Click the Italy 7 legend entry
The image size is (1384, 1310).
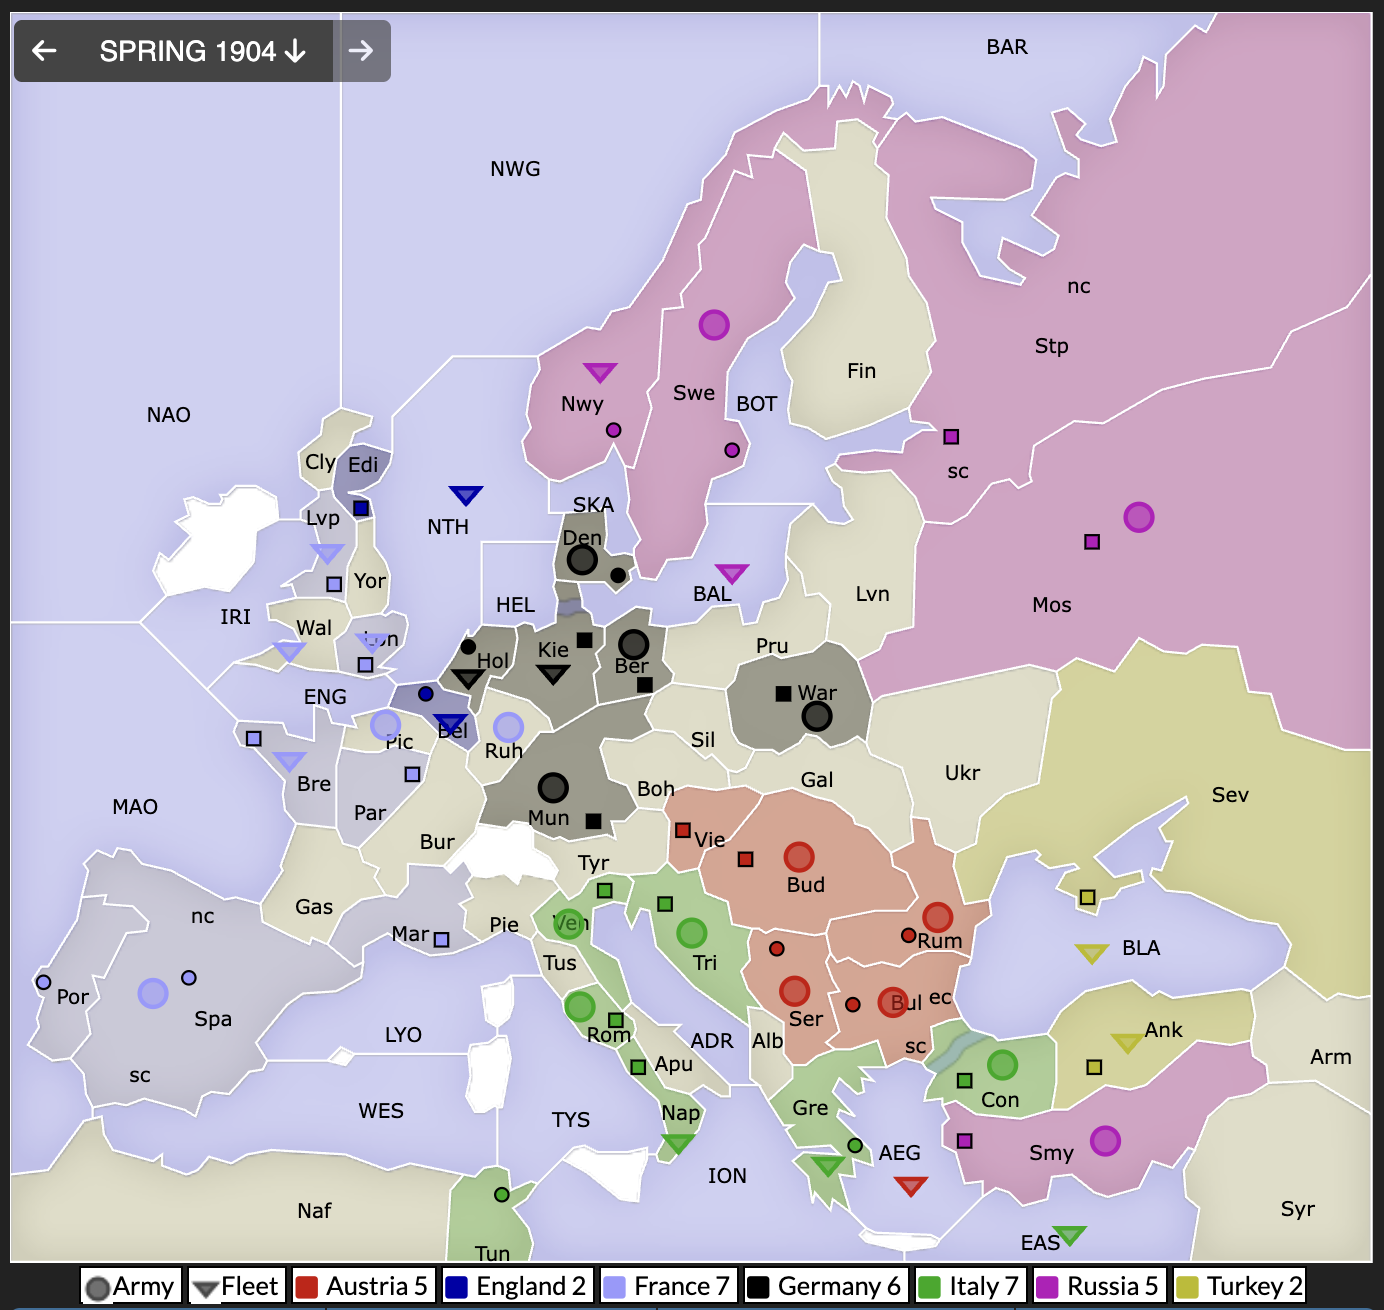[x=969, y=1286]
